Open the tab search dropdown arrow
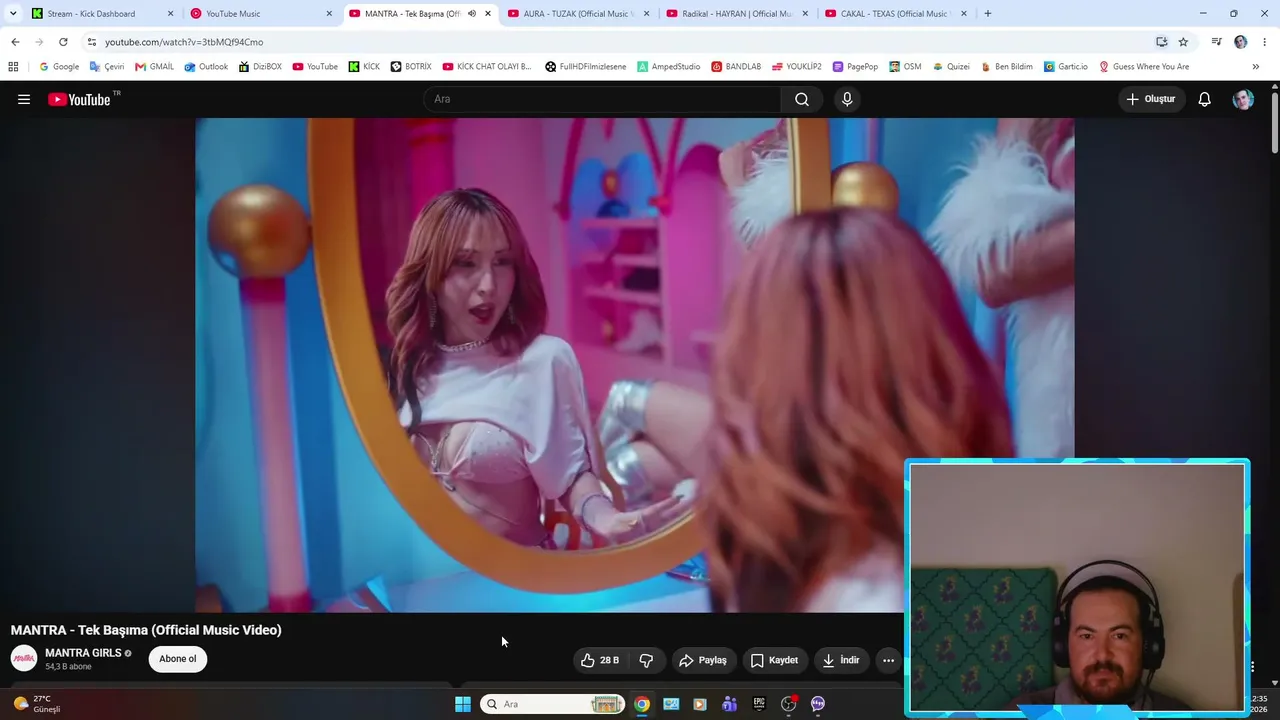This screenshot has height=720, width=1280. tap(13, 14)
